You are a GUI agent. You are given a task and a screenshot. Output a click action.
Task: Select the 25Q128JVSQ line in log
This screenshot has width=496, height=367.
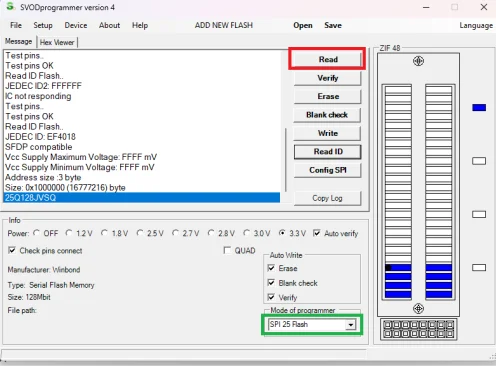(x=142, y=198)
